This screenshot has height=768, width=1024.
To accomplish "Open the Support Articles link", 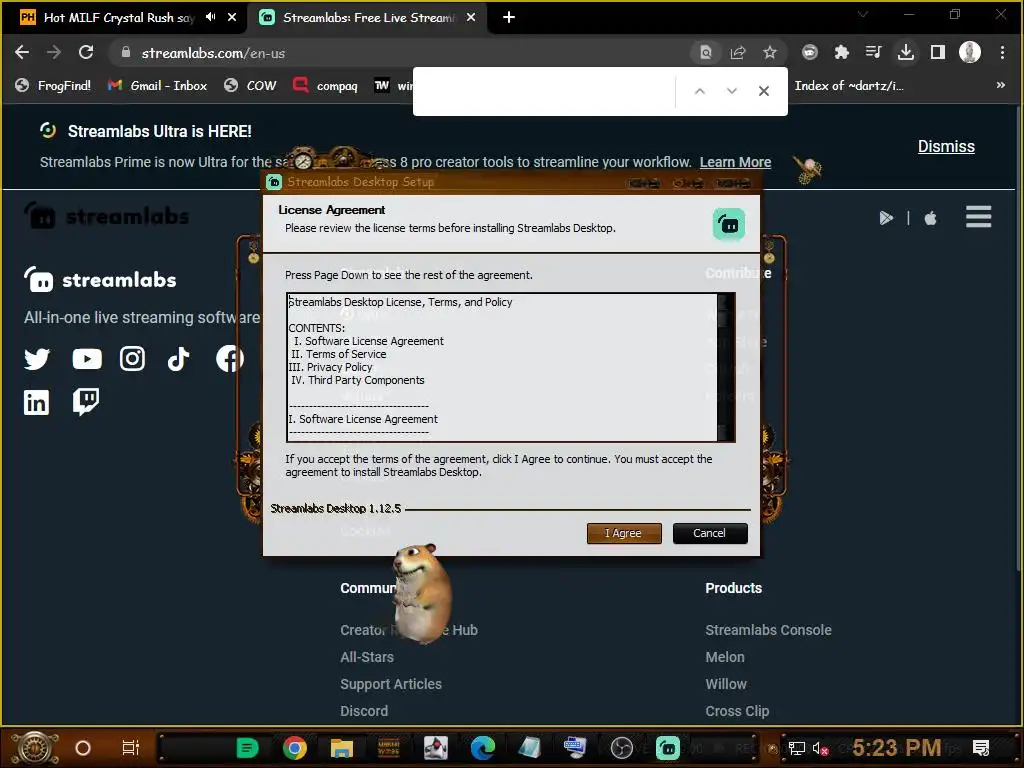I will (x=391, y=684).
